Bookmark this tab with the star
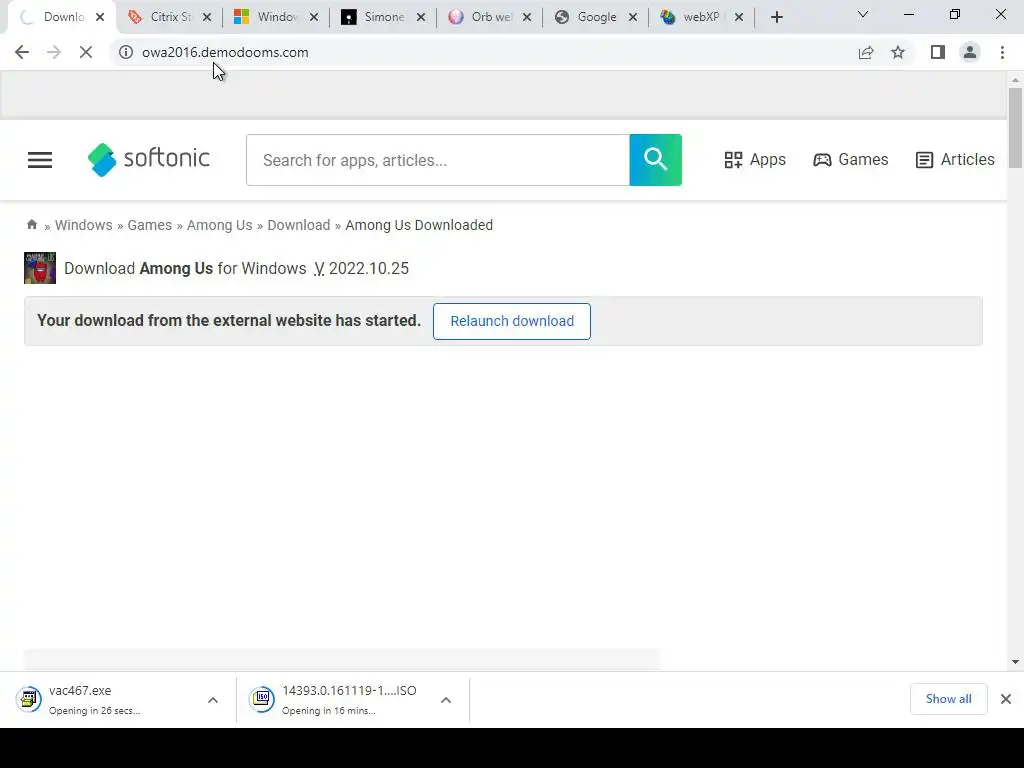Viewport: 1024px width, 768px height. [898, 52]
